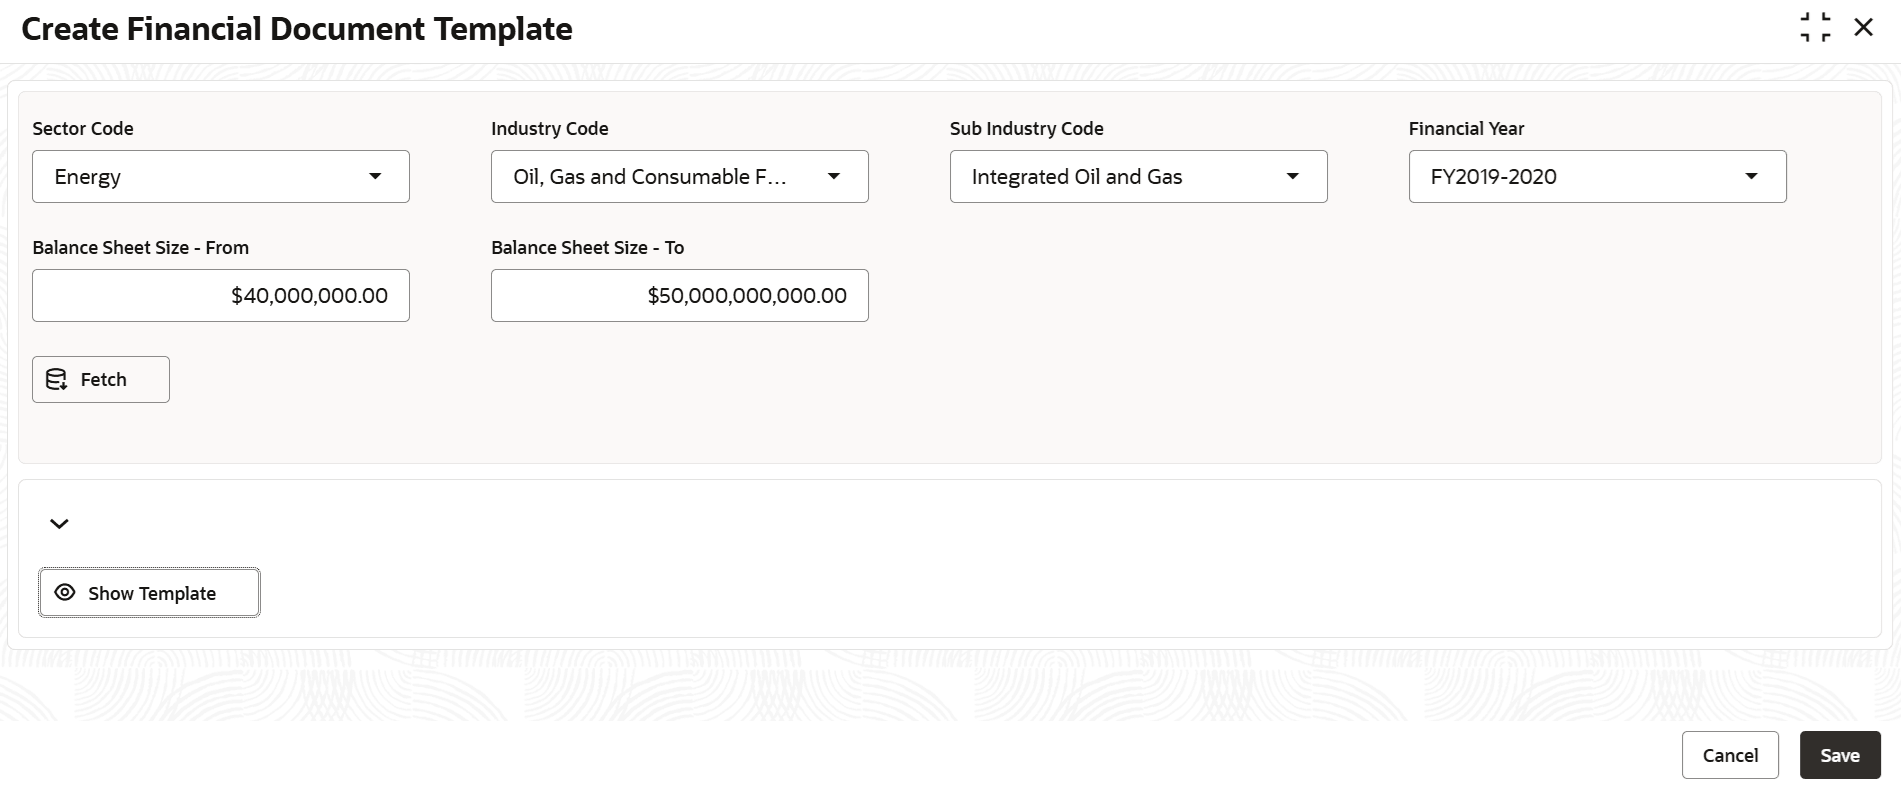The width and height of the screenshot is (1901, 785).
Task: Click the Balance Sheet Size - To field
Action: [x=680, y=295]
